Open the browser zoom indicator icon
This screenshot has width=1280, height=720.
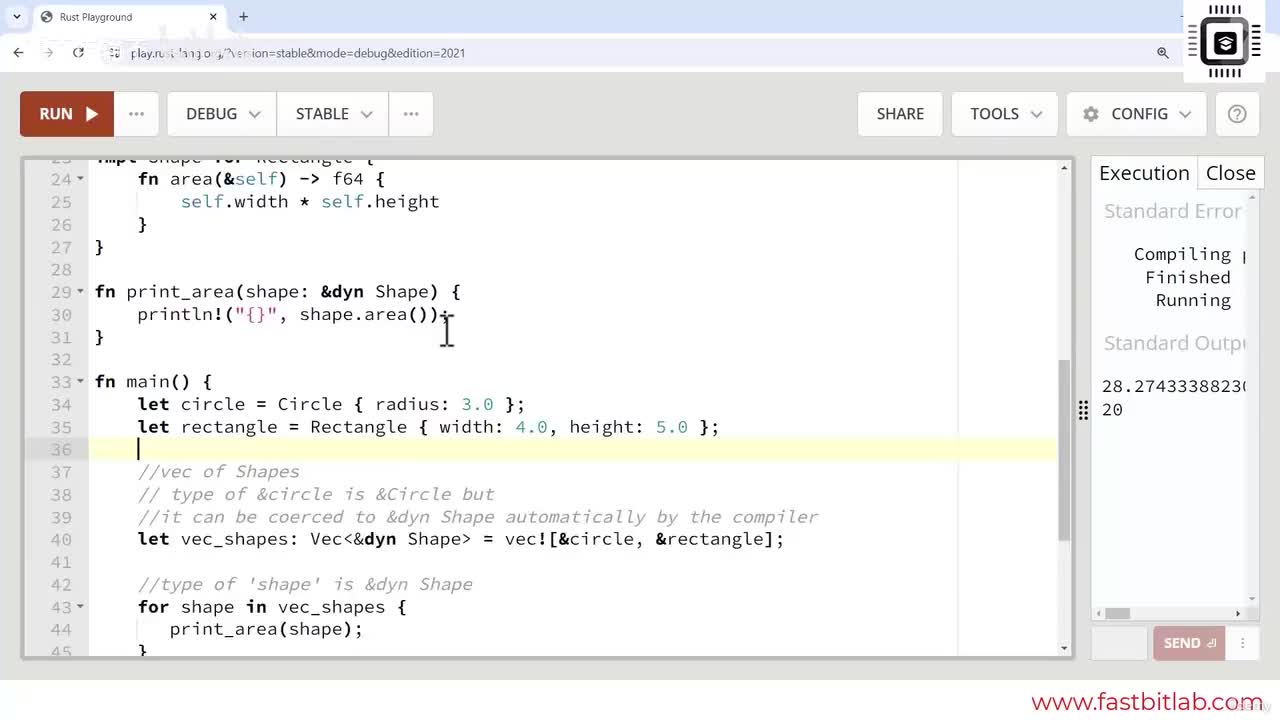coord(1162,53)
